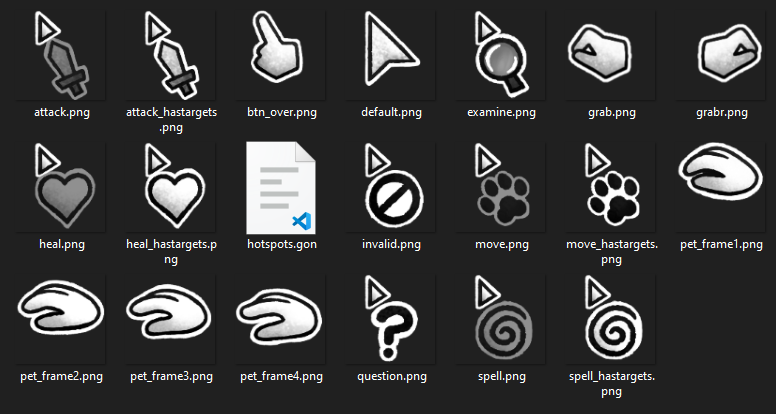
Task: Click the label "attack_hastargets.png"
Action: coord(172,120)
